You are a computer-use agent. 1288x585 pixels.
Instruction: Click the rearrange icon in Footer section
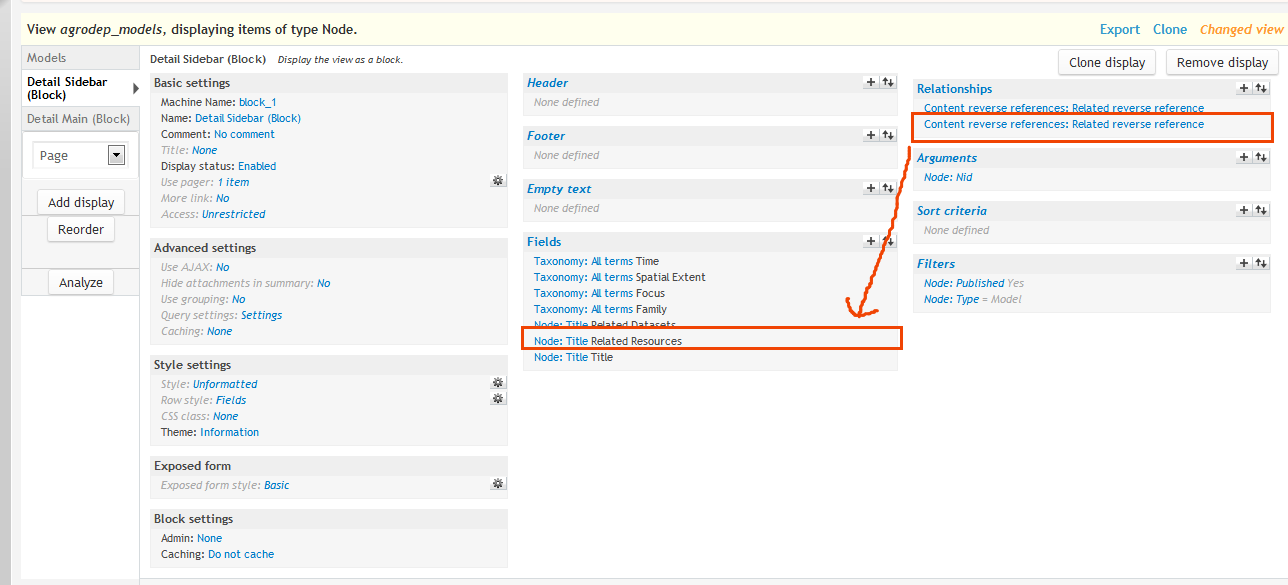[x=887, y=136]
